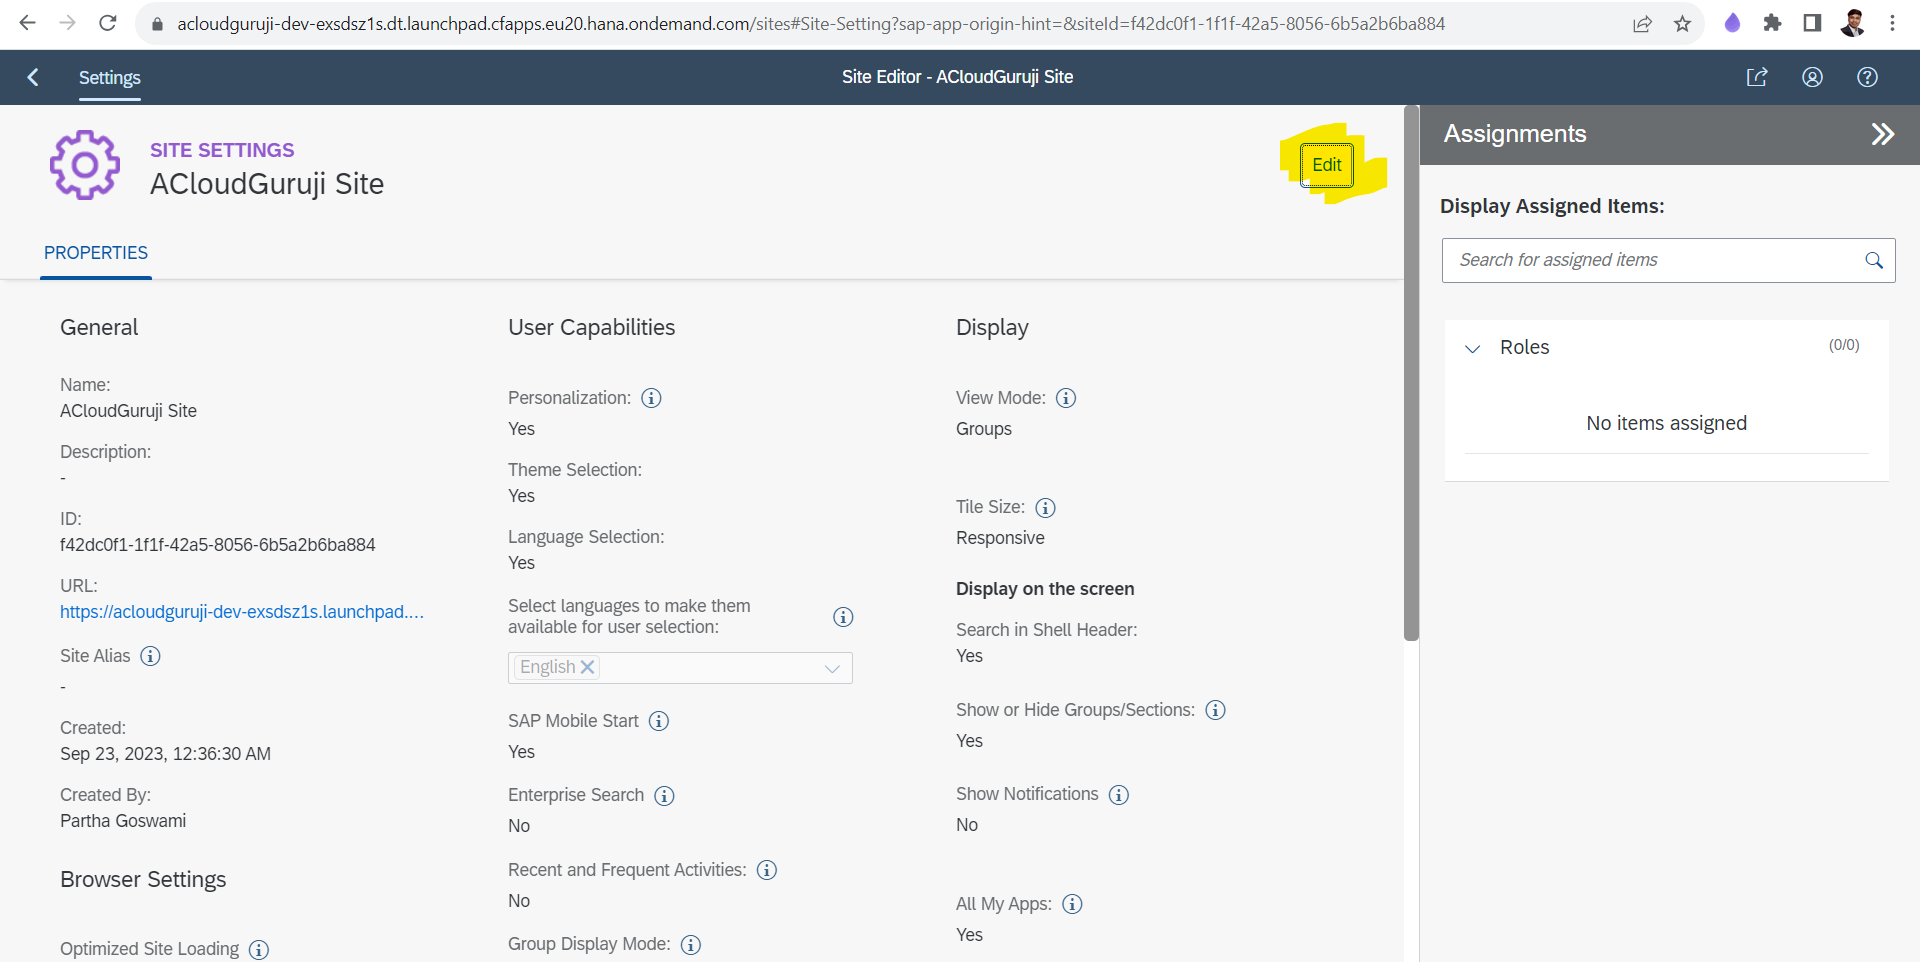Collapse the Roles section chevron
This screenshot has height=962, width=1920.
1472,348
